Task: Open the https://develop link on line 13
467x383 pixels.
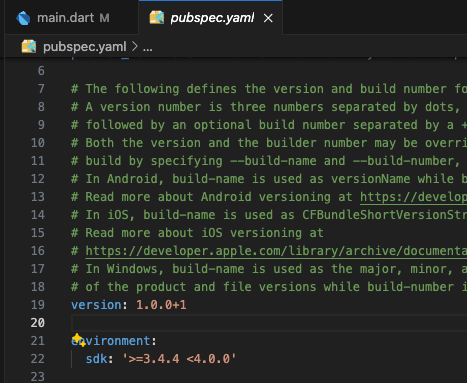Action: [x=413, y=197]
